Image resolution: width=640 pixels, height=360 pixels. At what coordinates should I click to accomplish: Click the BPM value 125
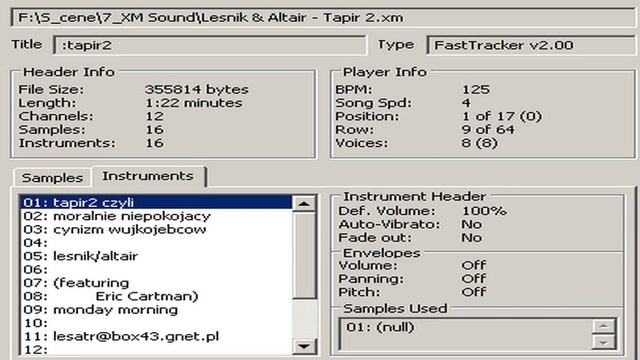(476, 89)
